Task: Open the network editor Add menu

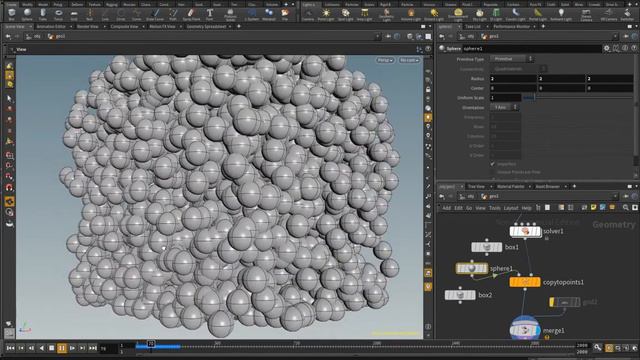Action: point(447,208)
